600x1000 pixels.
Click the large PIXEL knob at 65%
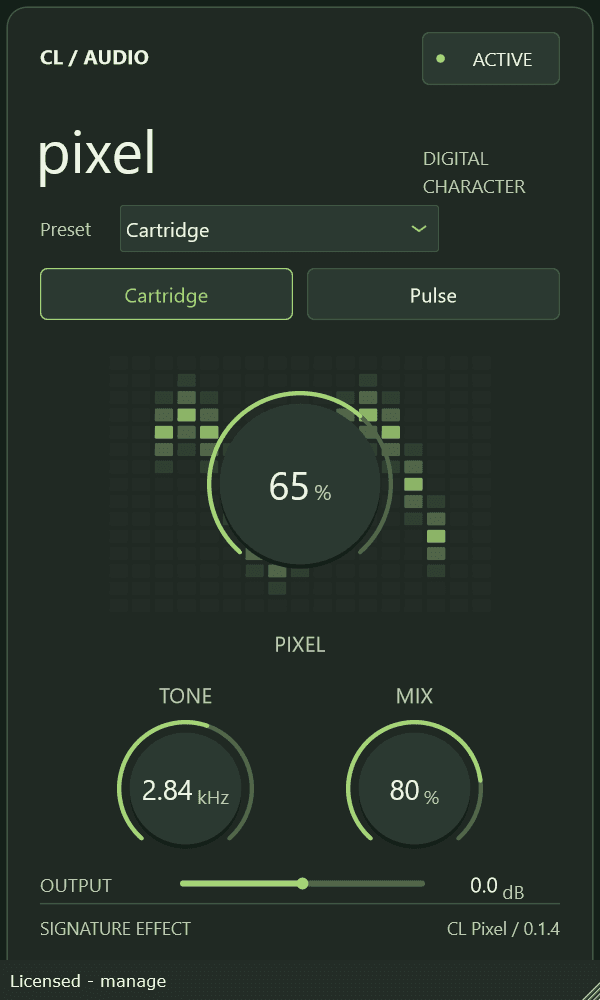click(300, 485)
